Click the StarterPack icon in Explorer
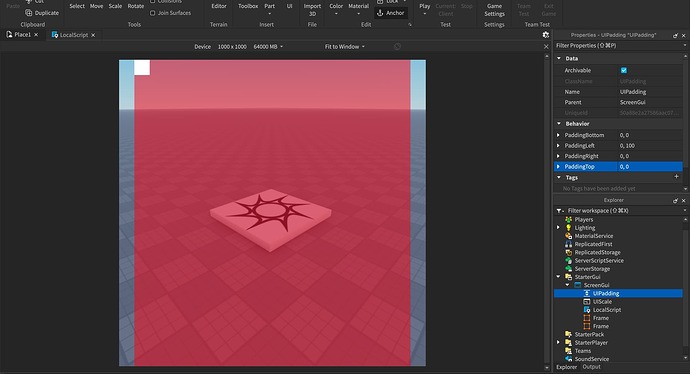Image resolution: width=690 pixels, height=374 pixels. pyautogui.click(x=569, y=334)
